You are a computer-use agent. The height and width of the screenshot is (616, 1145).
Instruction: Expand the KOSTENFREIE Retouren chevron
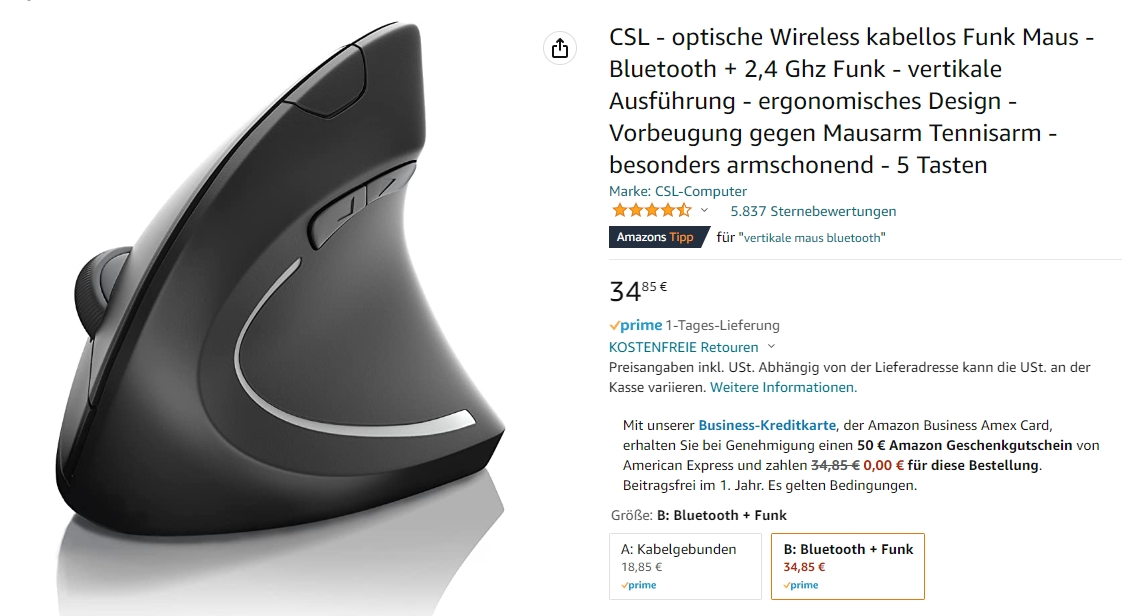tap(771, 347)
